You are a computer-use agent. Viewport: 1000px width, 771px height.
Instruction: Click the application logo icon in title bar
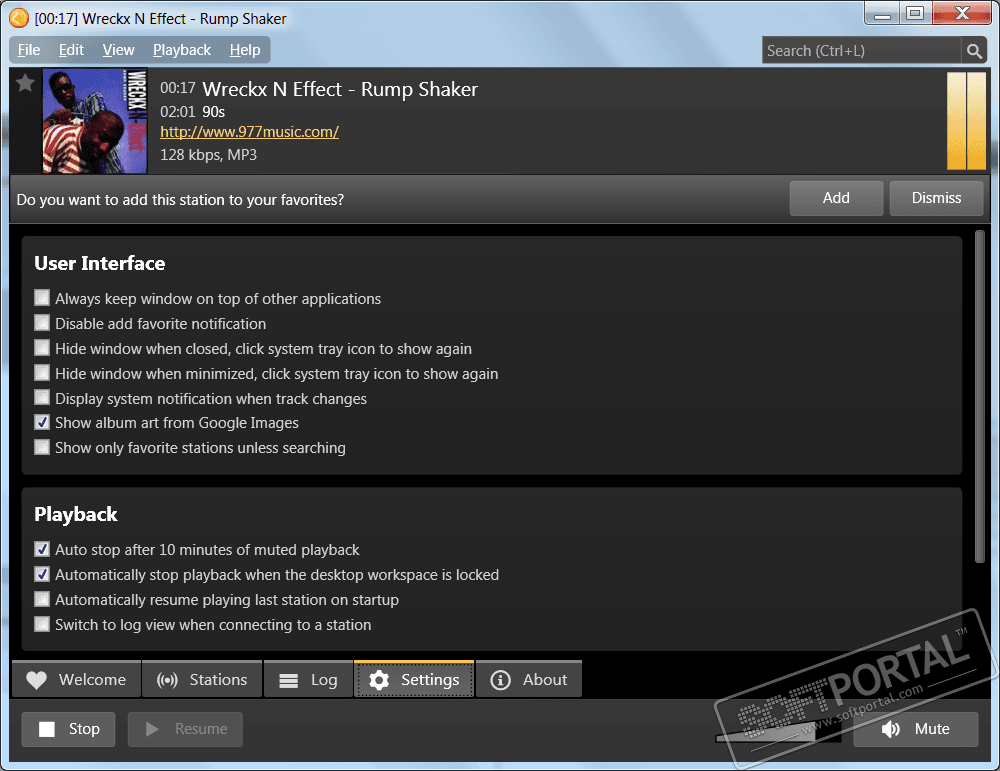point(19,18)
